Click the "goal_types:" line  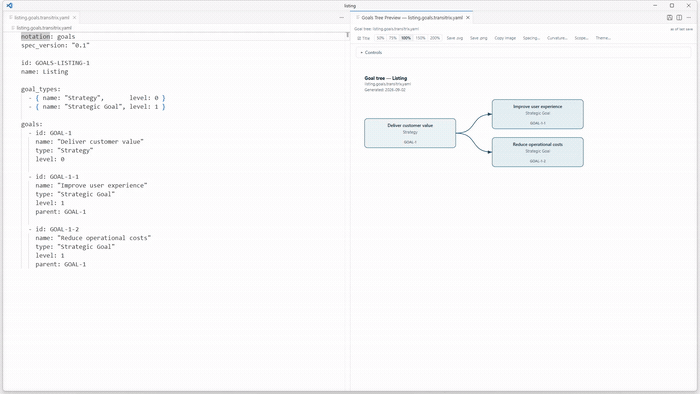pos(41,89)
